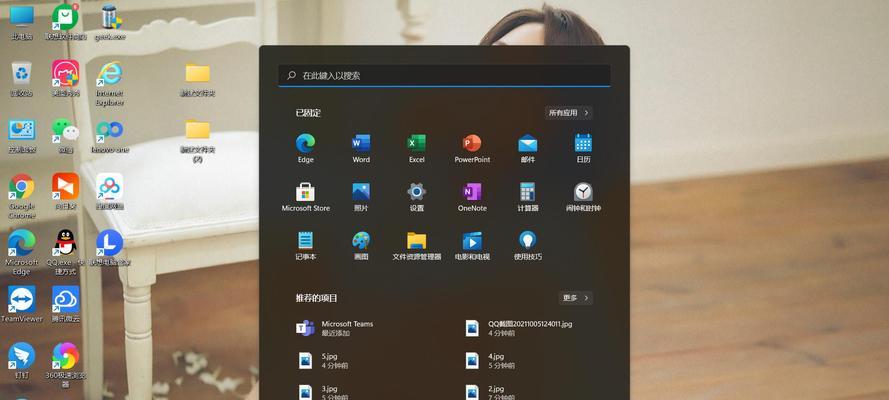Select the 联想电脑管家 desktop shortcut
This screenshot has width=889, height=400.
pos(109,248)
